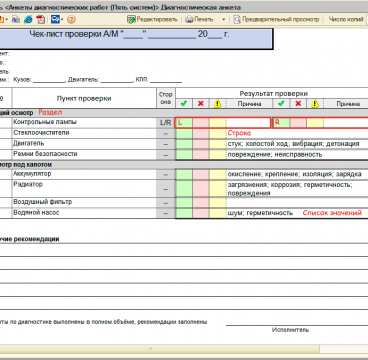Open the Word export icon in toolbar
The image size is (368, 360).
coord(16,20)
